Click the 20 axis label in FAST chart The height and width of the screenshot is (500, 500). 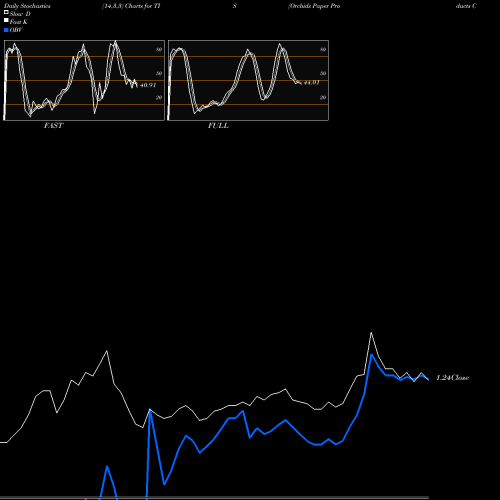[159, 97]
